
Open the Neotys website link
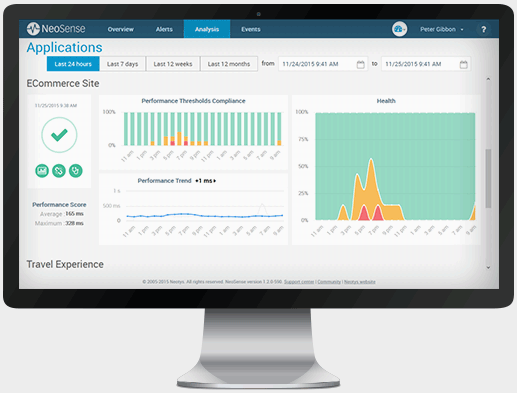coord(360,282)
